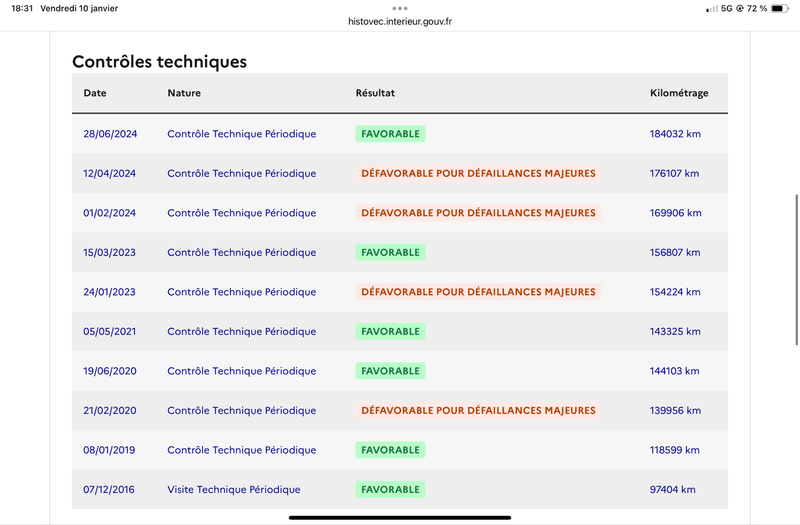The width and height of the screenshot is (800, 525).
Task: Click Contrôle Technique Périodique for 12/04/2024
Action: pyautogui.click(x=242, y=173)
